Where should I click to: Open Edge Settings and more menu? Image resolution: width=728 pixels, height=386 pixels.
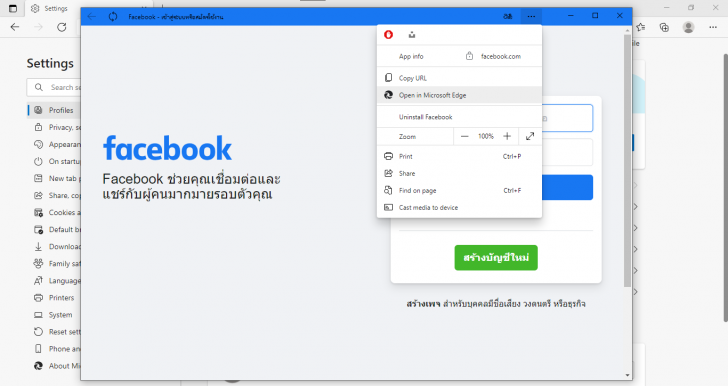coord(713,27)
